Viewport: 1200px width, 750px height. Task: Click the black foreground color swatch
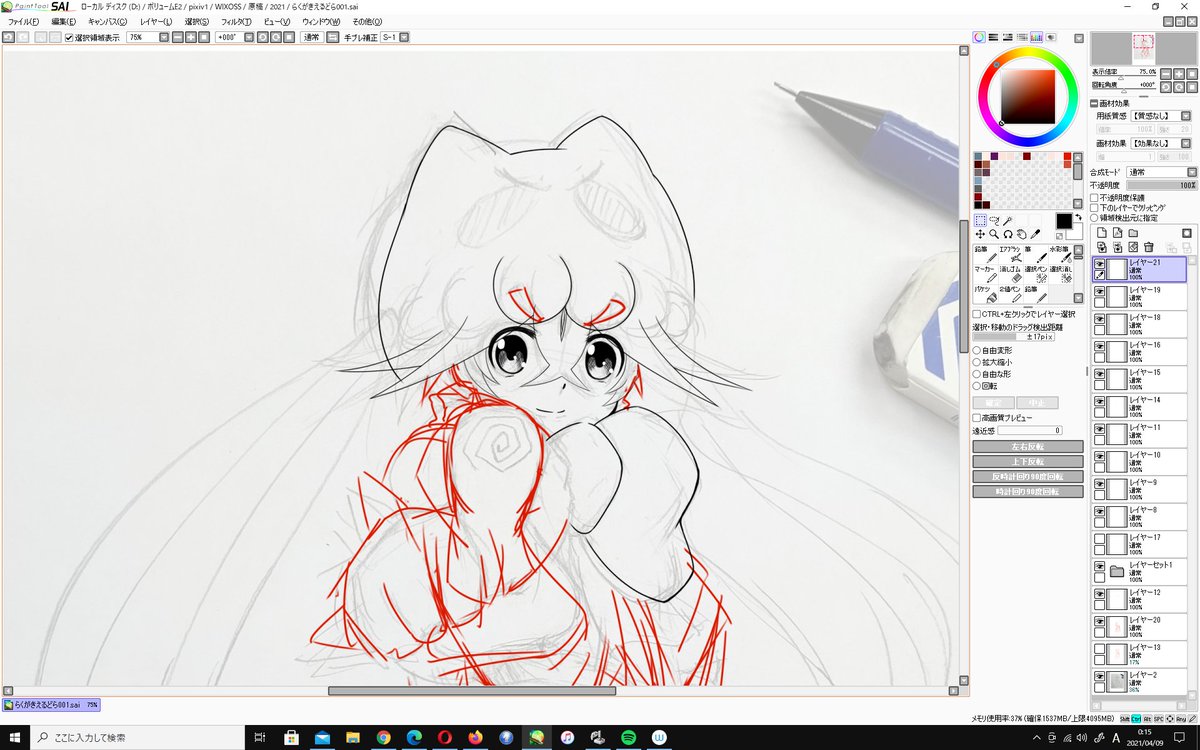tap(1063, 221)
